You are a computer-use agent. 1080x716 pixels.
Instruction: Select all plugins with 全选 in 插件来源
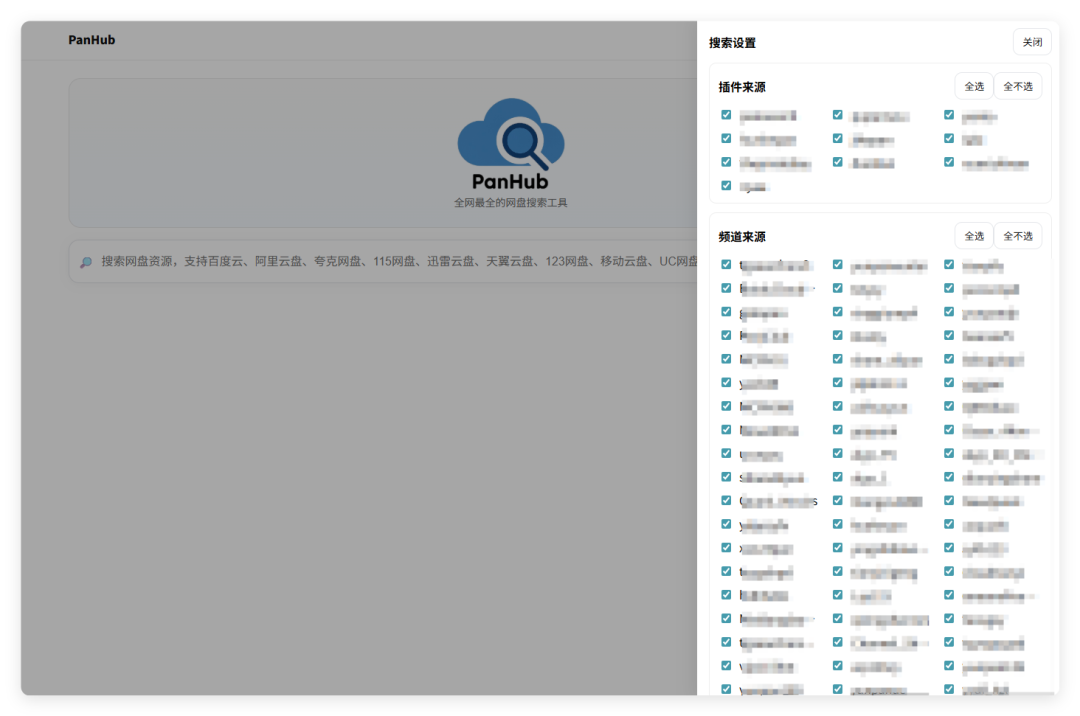[973, 87]
